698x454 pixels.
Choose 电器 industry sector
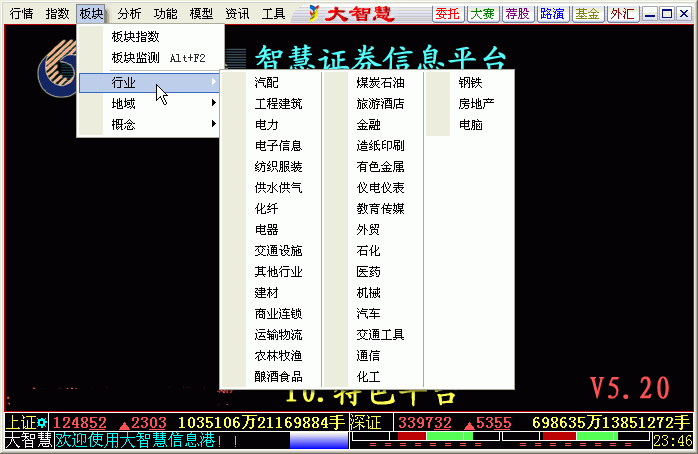(x=271, y=230)
